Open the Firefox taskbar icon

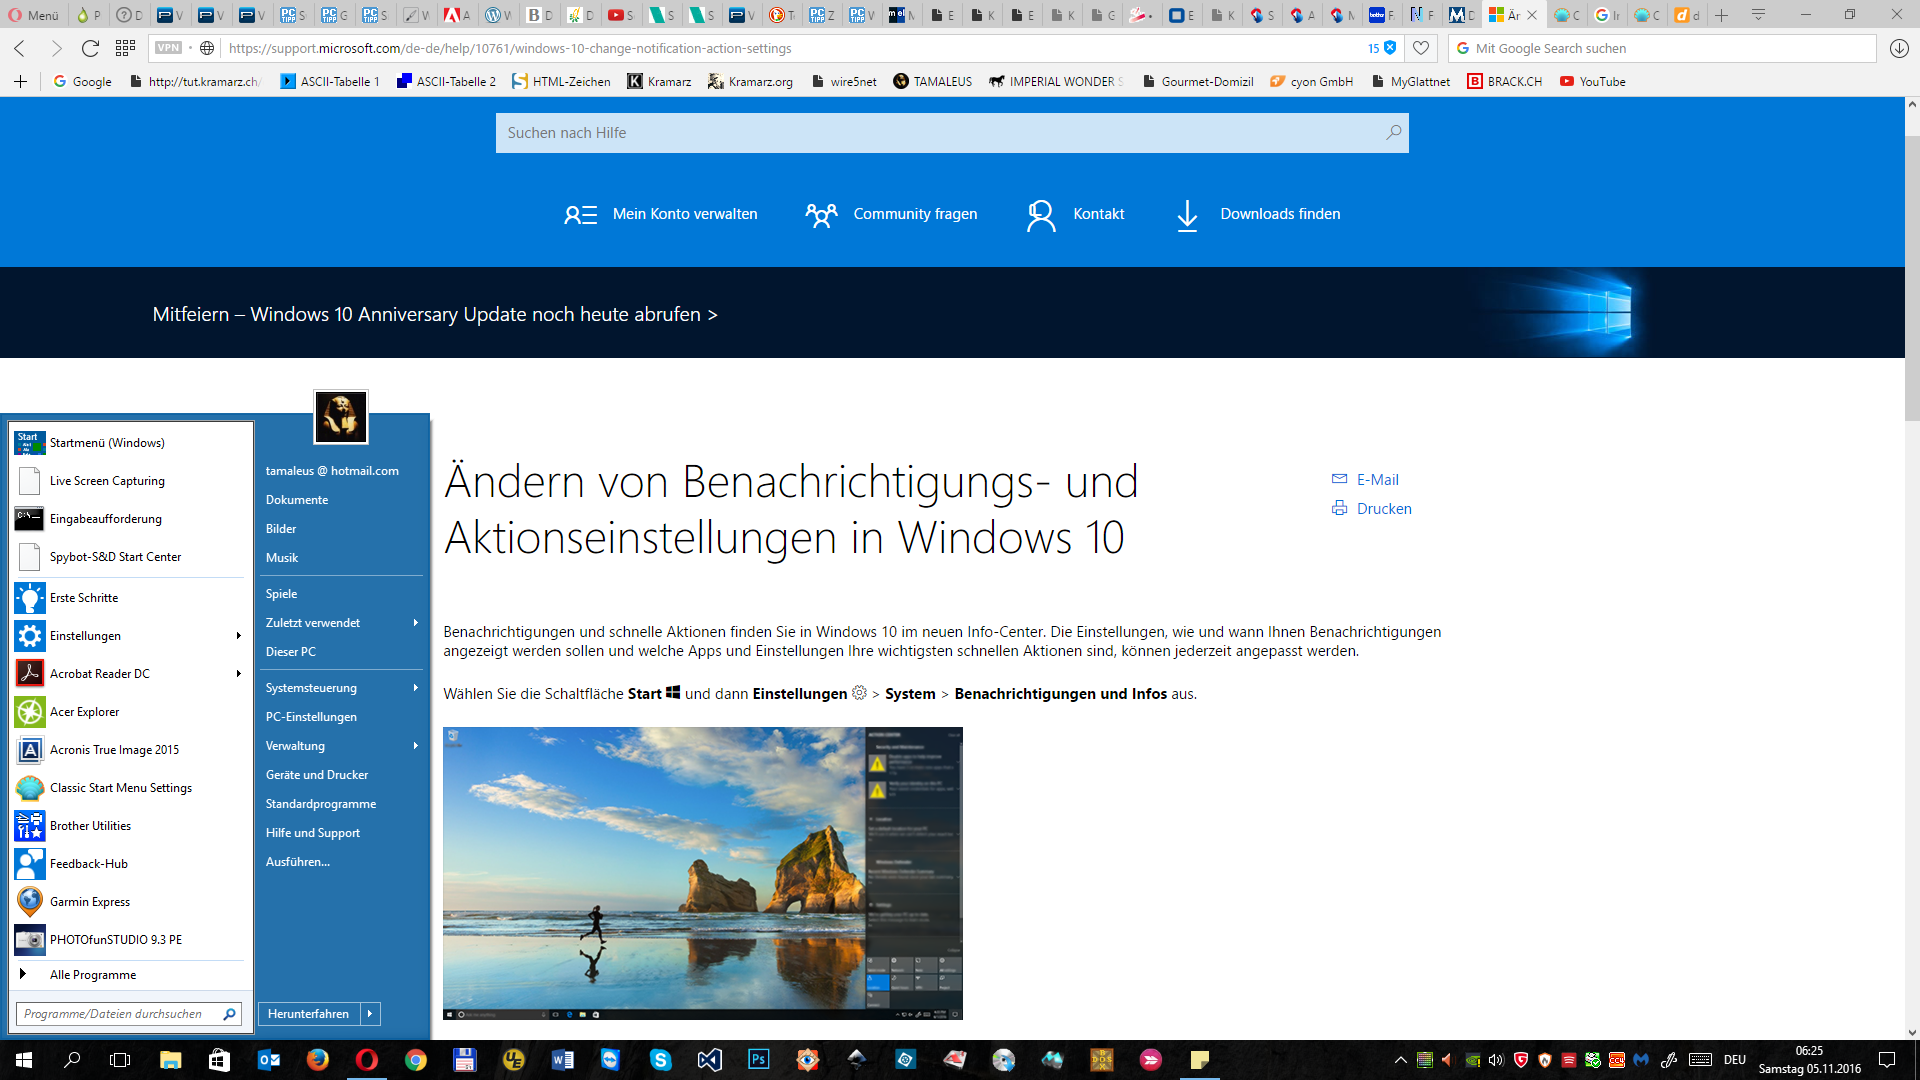tap(318, 1060)
